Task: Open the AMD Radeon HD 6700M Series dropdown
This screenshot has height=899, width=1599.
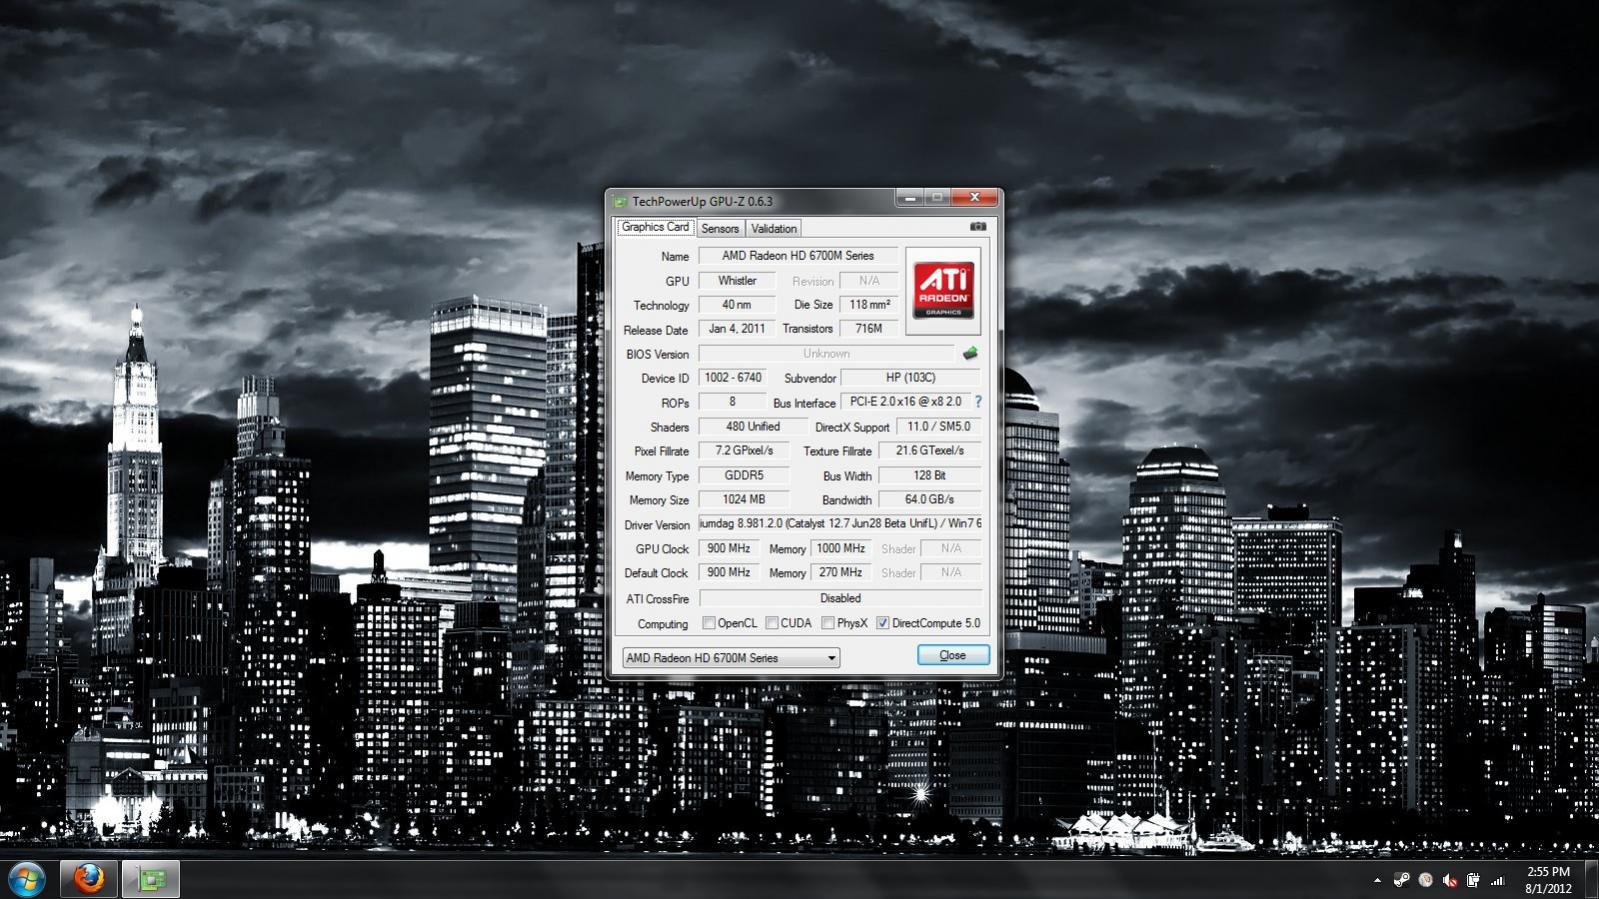Action: pyautogui.click(x=731, y=658)
